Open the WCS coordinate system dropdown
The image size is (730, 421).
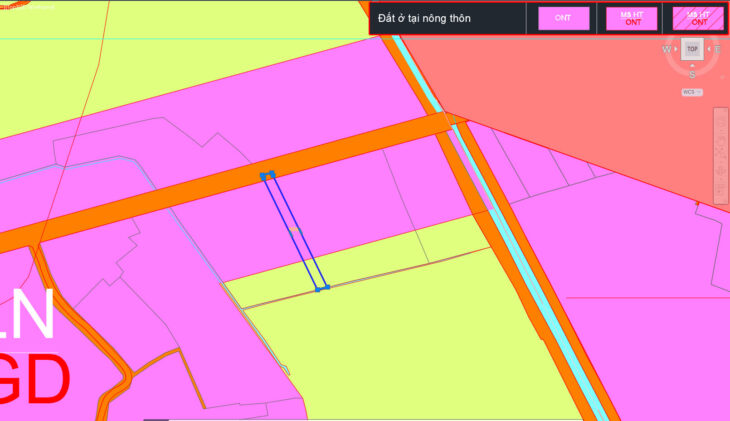(x=691, y=92)
